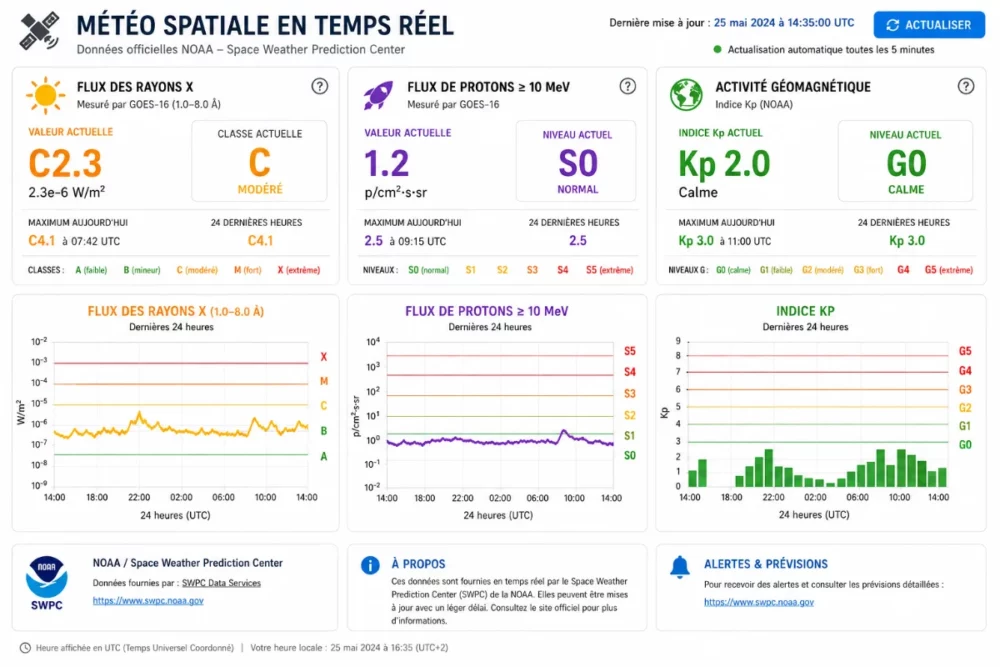Open help icon for Flux de protons
This screenshot has width=1000, height=667.
click(x=628, y=86)
